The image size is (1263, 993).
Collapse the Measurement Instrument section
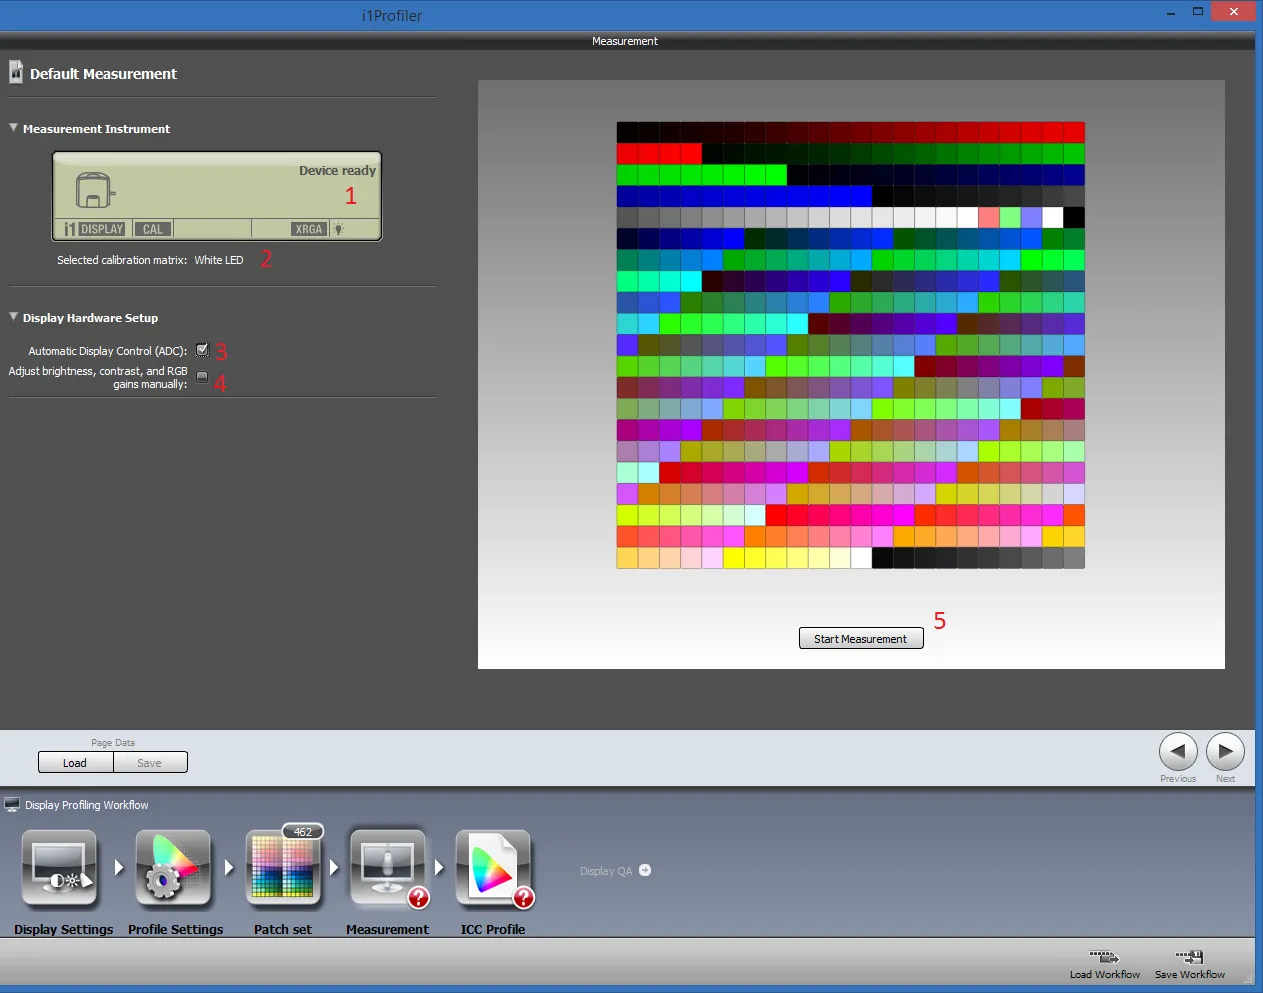point(14,128)
